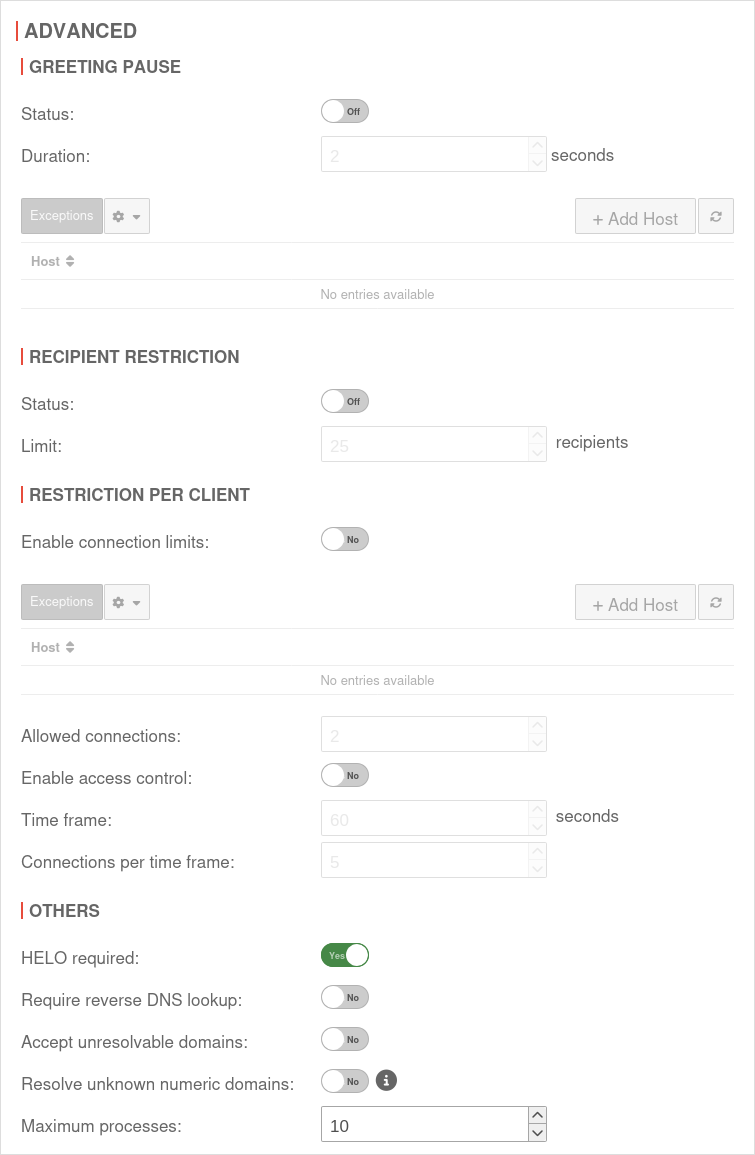Select Exceptions tab under Greeting Pause
Screen dimensions: 755x1155
coord(62,216)
